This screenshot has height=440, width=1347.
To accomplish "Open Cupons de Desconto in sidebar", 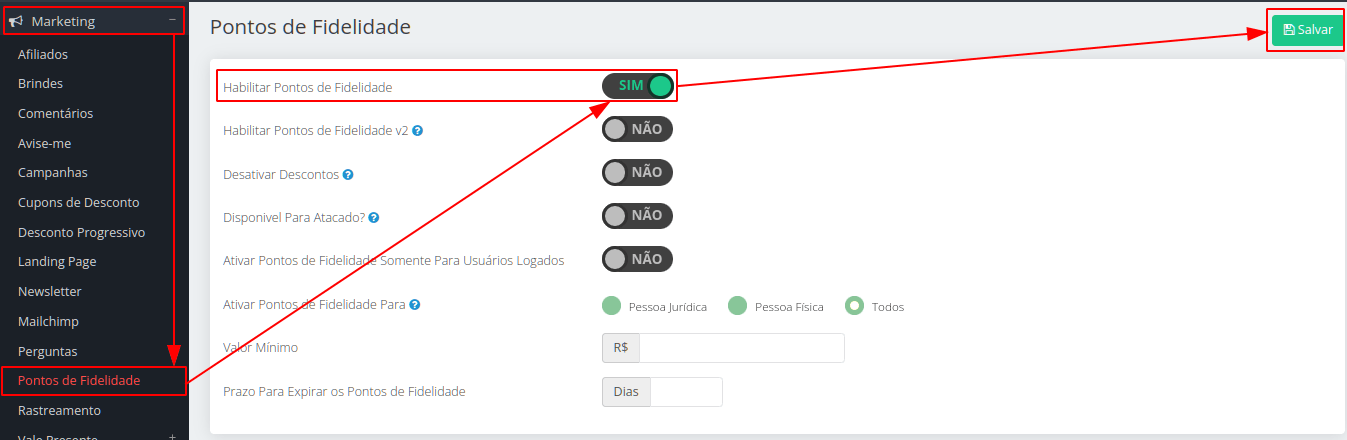I will tap(79, 202).
